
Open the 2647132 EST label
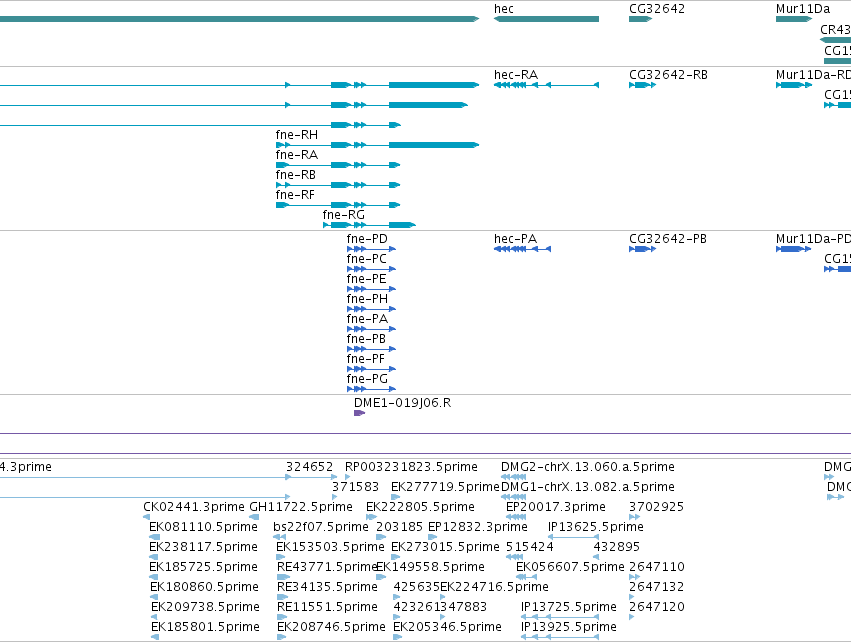657,587
